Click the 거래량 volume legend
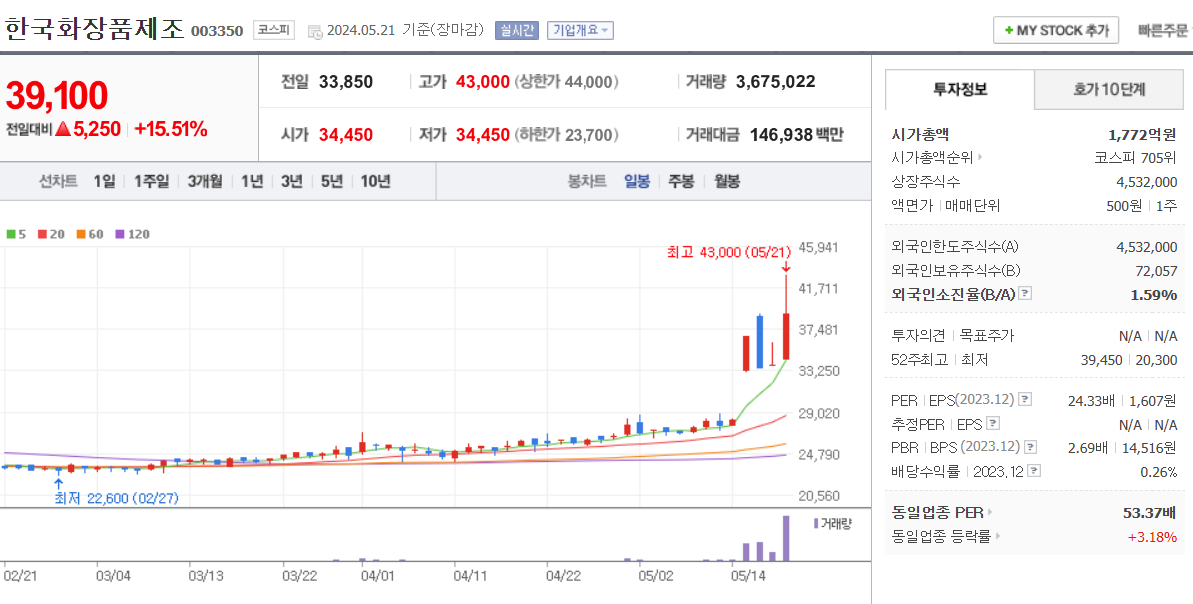Screen dimensions: 1193x604 (x=832, y=523)
